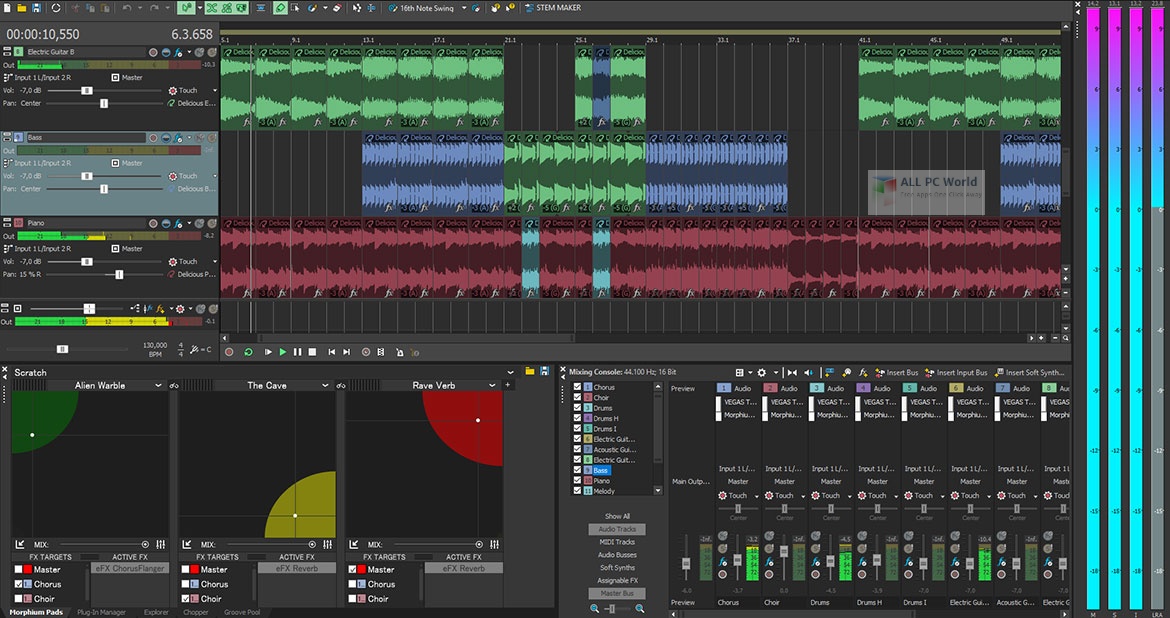Hide Chorus channel in Mixing Console list
Viewport: 1170px width, 618px height.
[x=577, y=387]
